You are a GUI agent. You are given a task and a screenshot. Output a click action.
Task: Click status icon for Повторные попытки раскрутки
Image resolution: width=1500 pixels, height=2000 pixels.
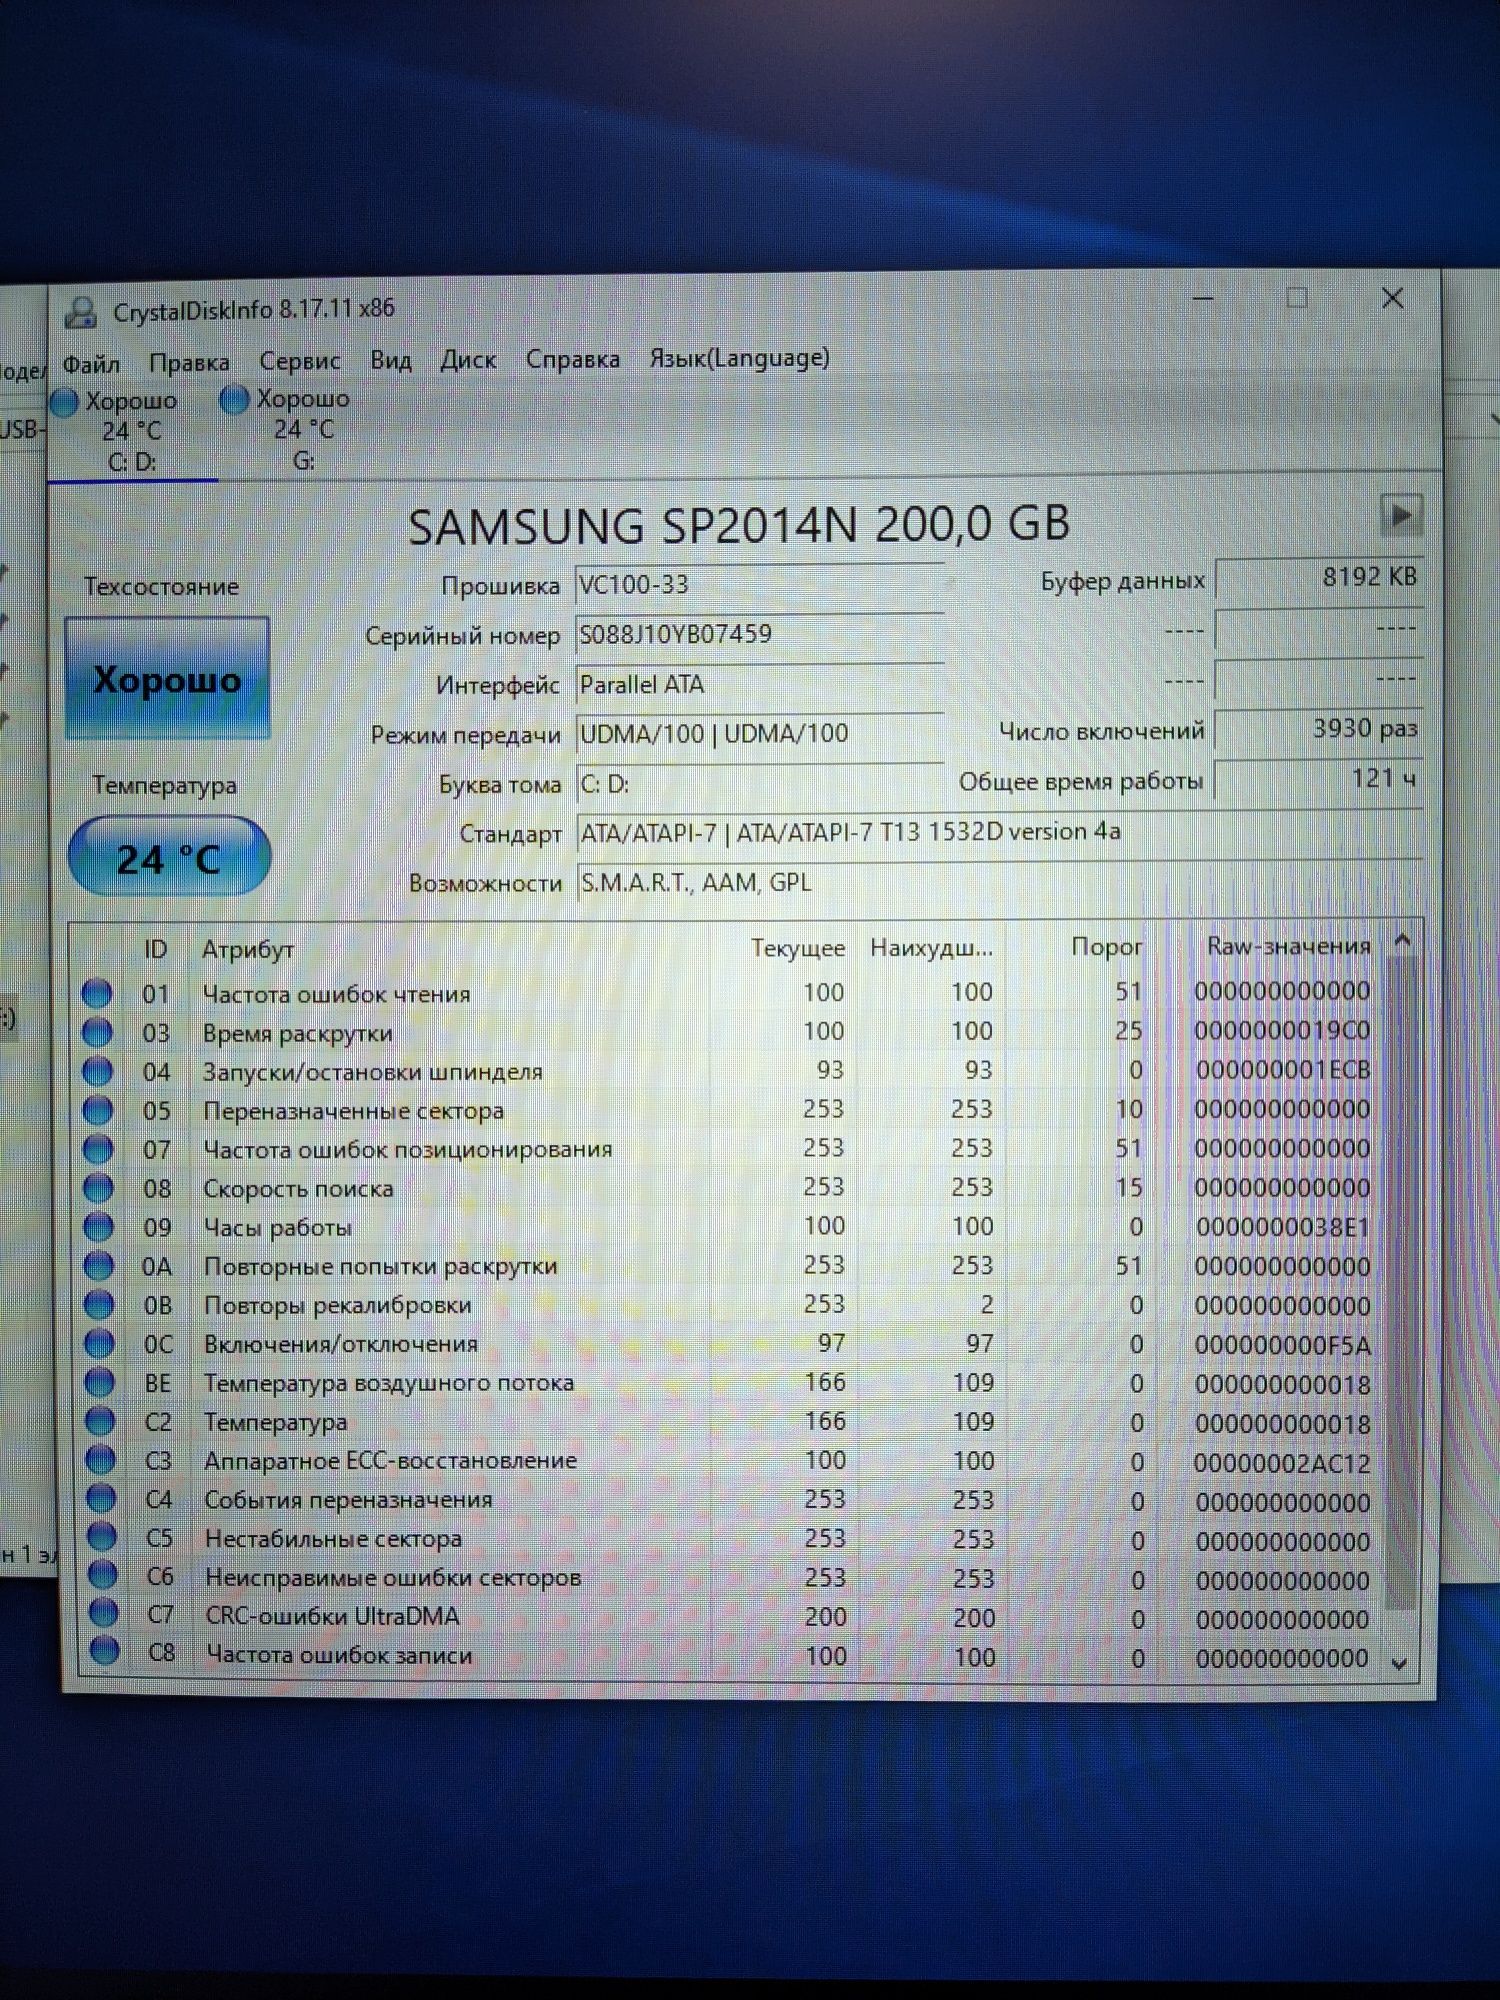tap(99, 1266)
